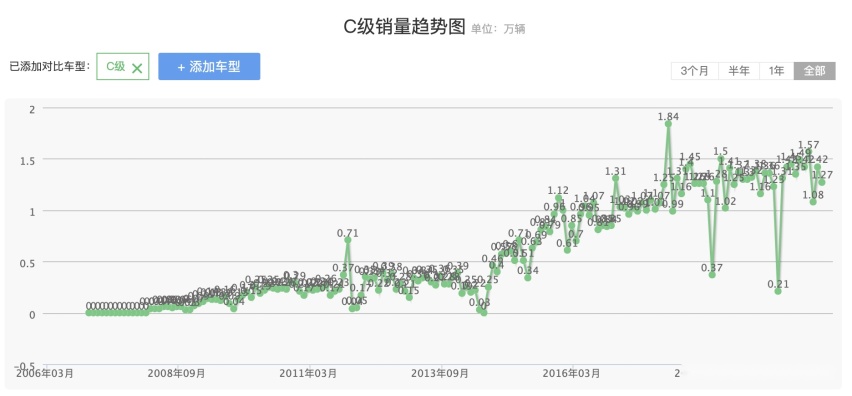Click the 1.02 data point
Screen dimensions: 852x396
pyautogui.click(x=725, y=208)
